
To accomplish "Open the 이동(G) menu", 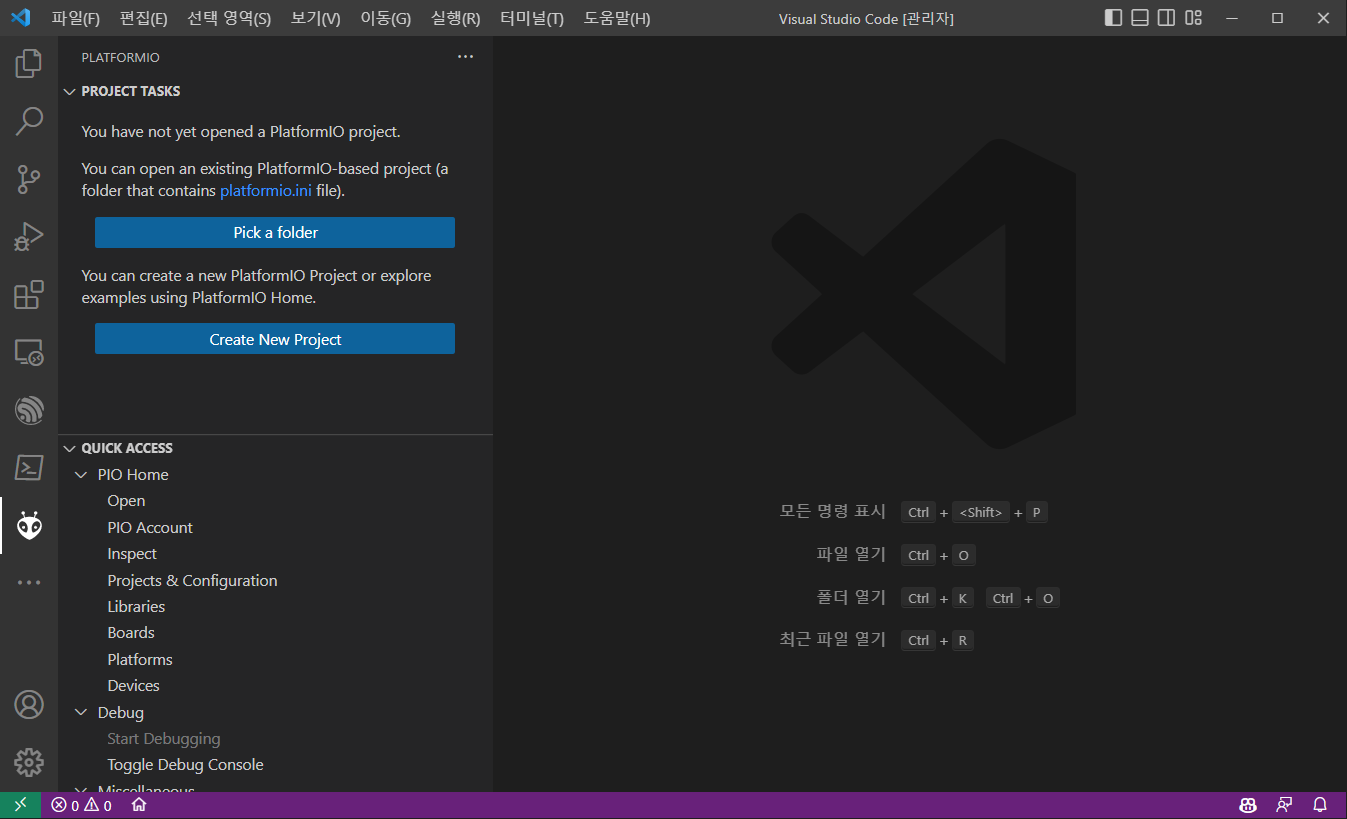I will 385,18.
